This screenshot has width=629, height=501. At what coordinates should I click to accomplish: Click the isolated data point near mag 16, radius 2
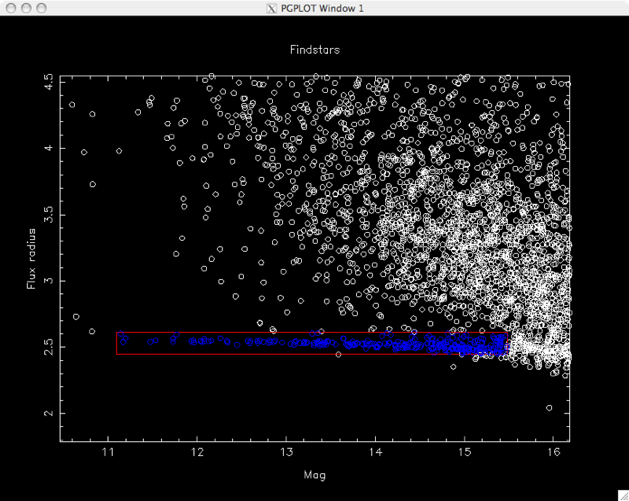(x=549, y=408)
